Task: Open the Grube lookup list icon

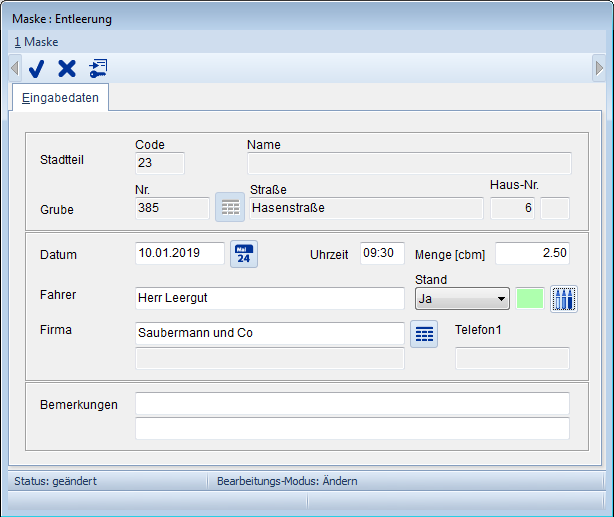Action: 230,208
